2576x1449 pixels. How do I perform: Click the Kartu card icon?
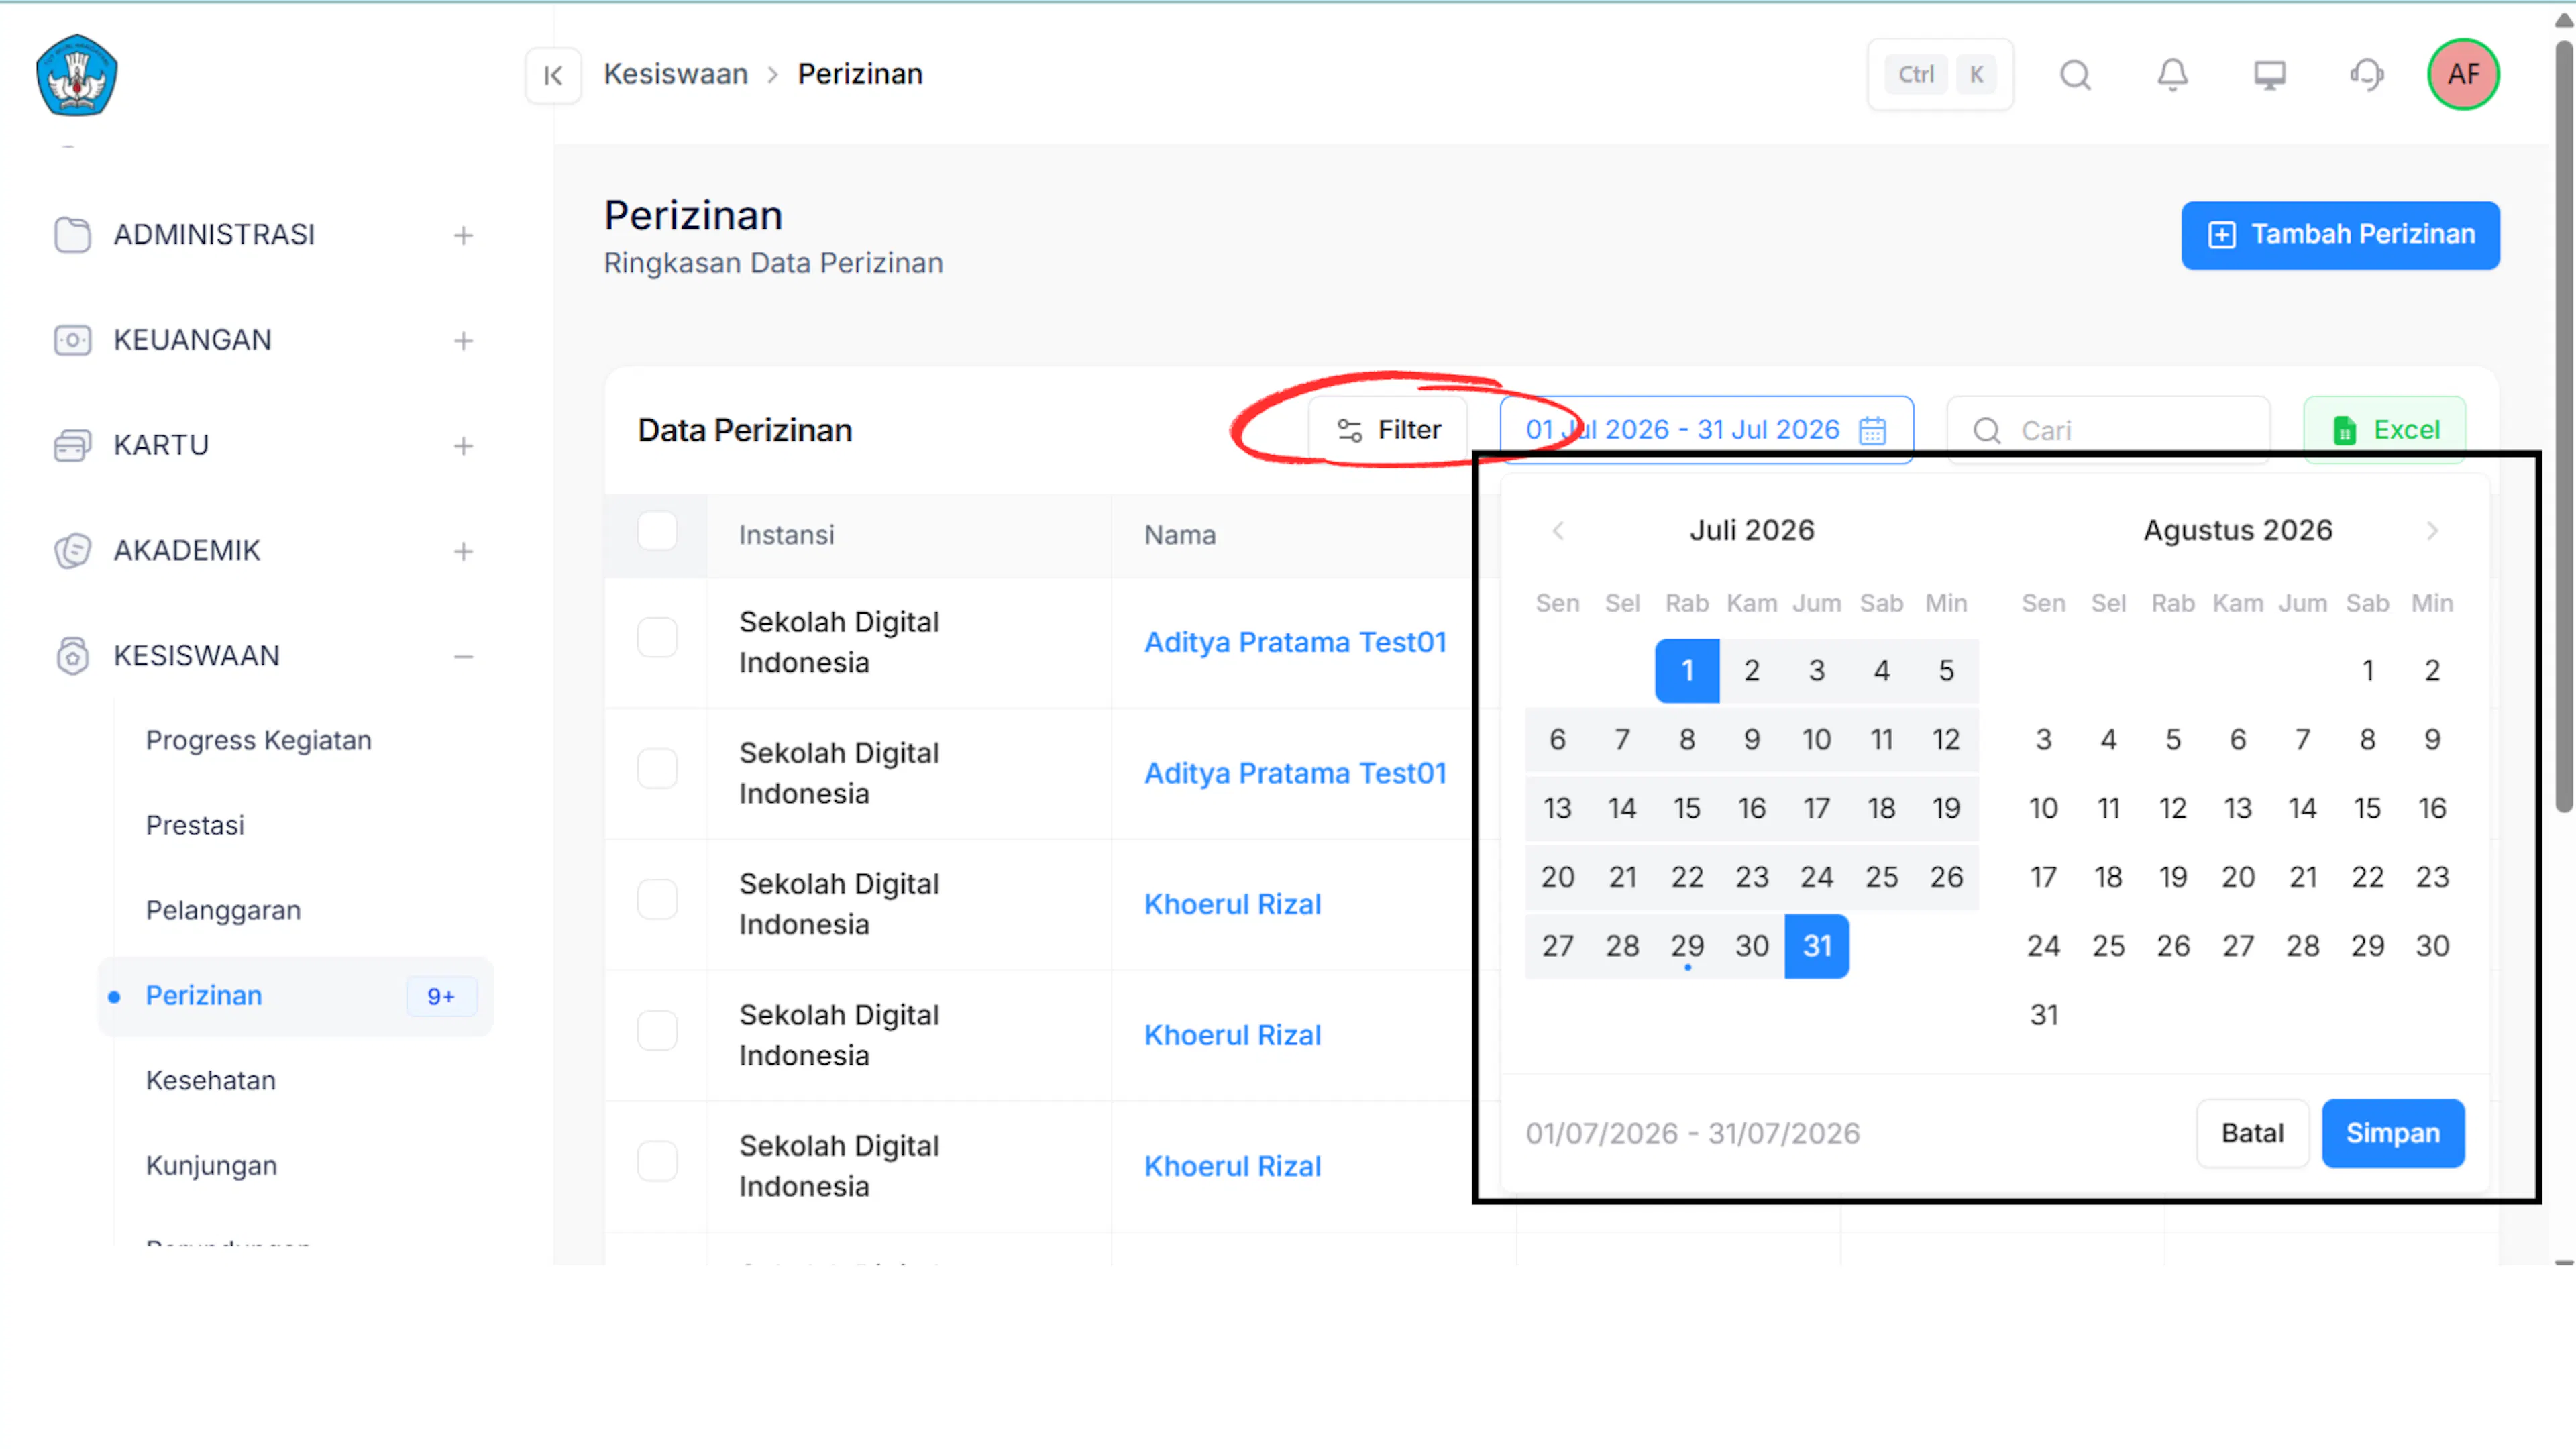[x=72, y=445]
